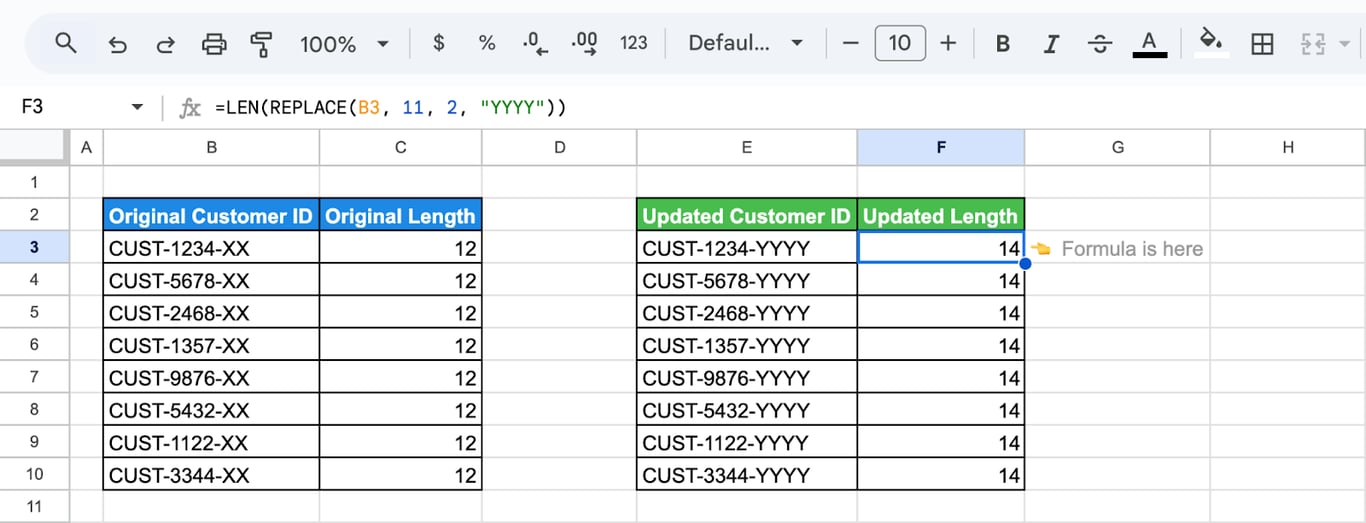Image resolution: width=1366 pixels, height=523 pixels.
Task: Select row 2 header
Action: (34, 215)
